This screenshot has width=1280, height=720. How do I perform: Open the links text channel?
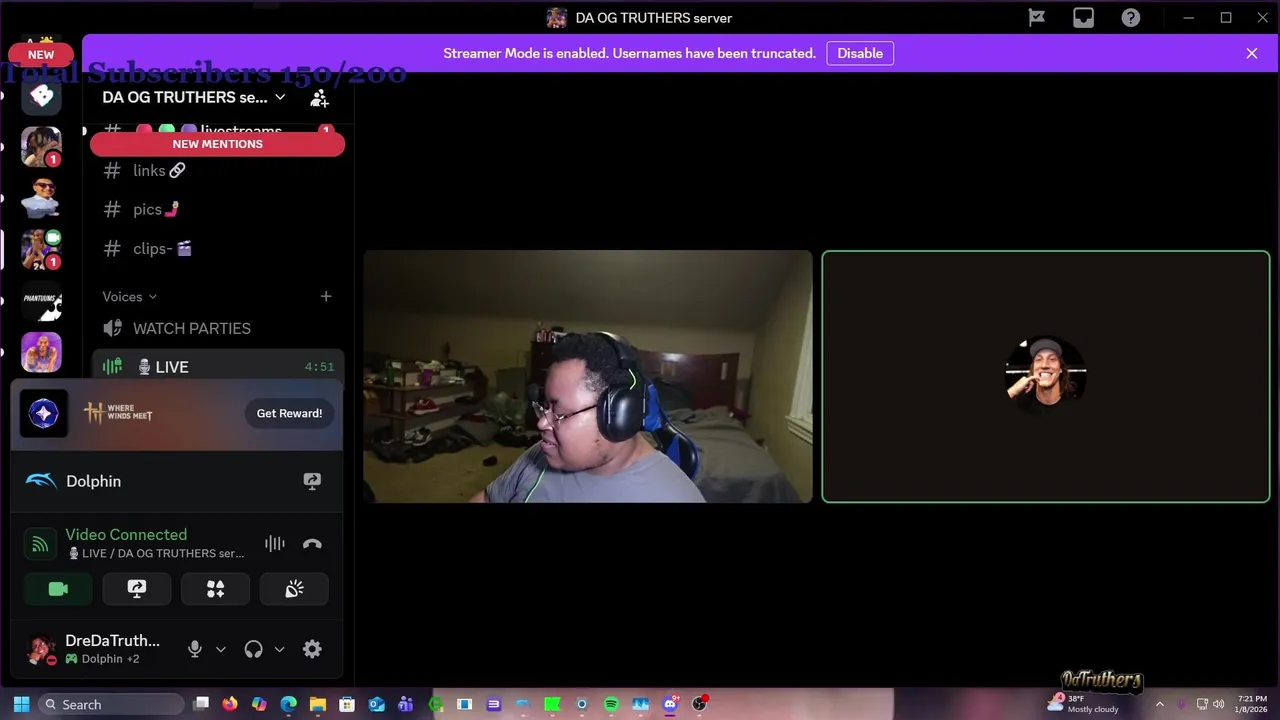217,171
